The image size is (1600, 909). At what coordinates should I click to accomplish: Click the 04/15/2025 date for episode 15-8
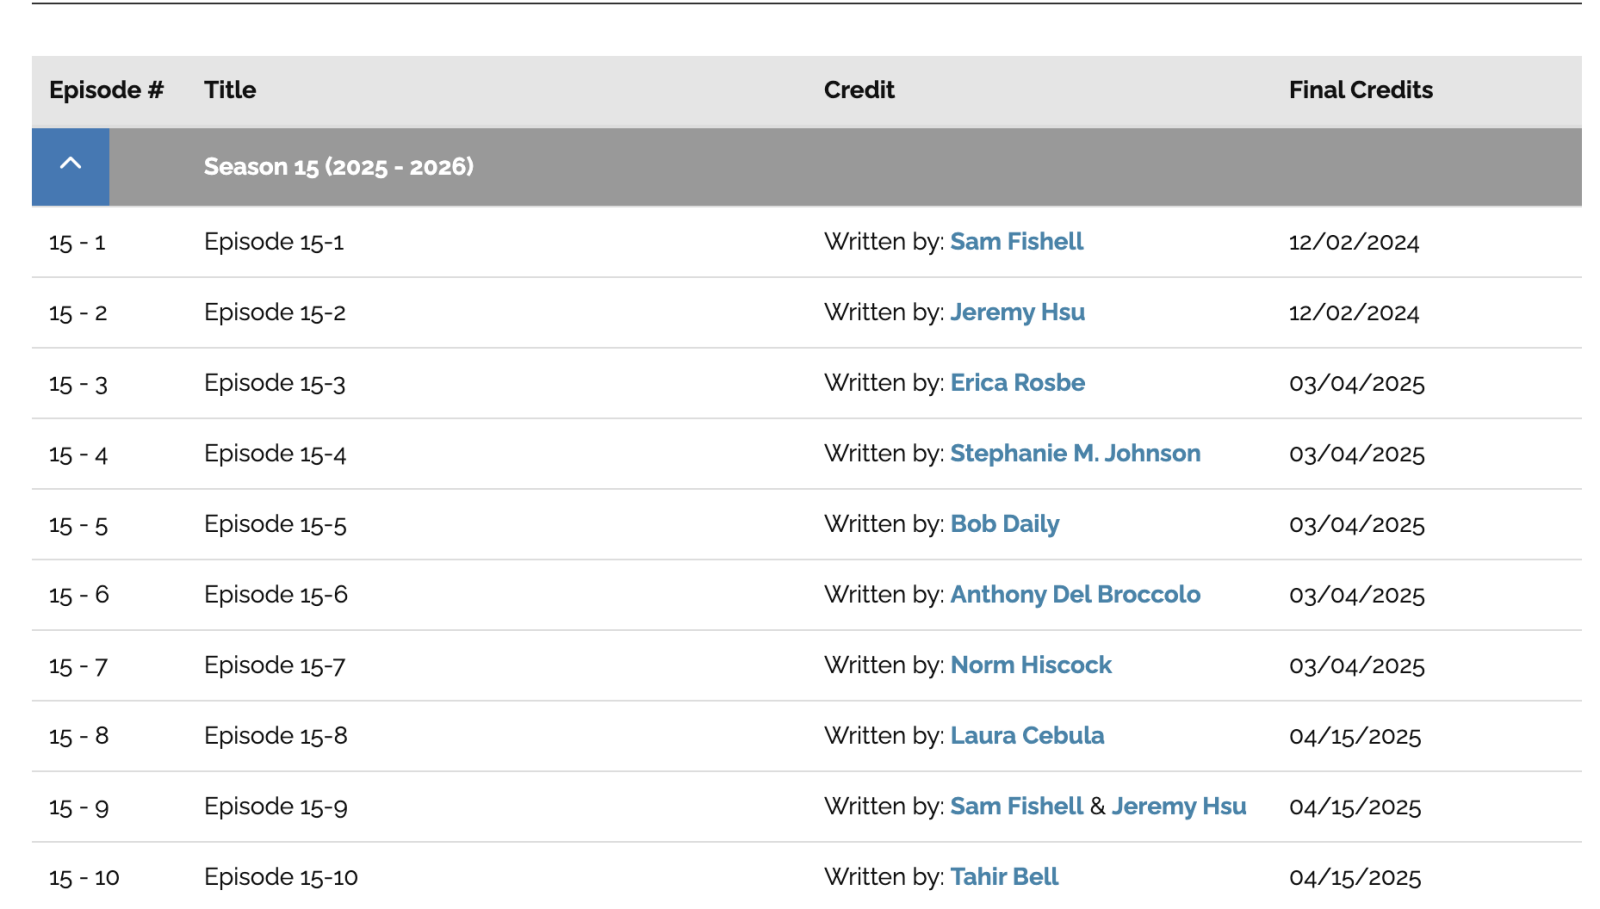point(1355,737)
